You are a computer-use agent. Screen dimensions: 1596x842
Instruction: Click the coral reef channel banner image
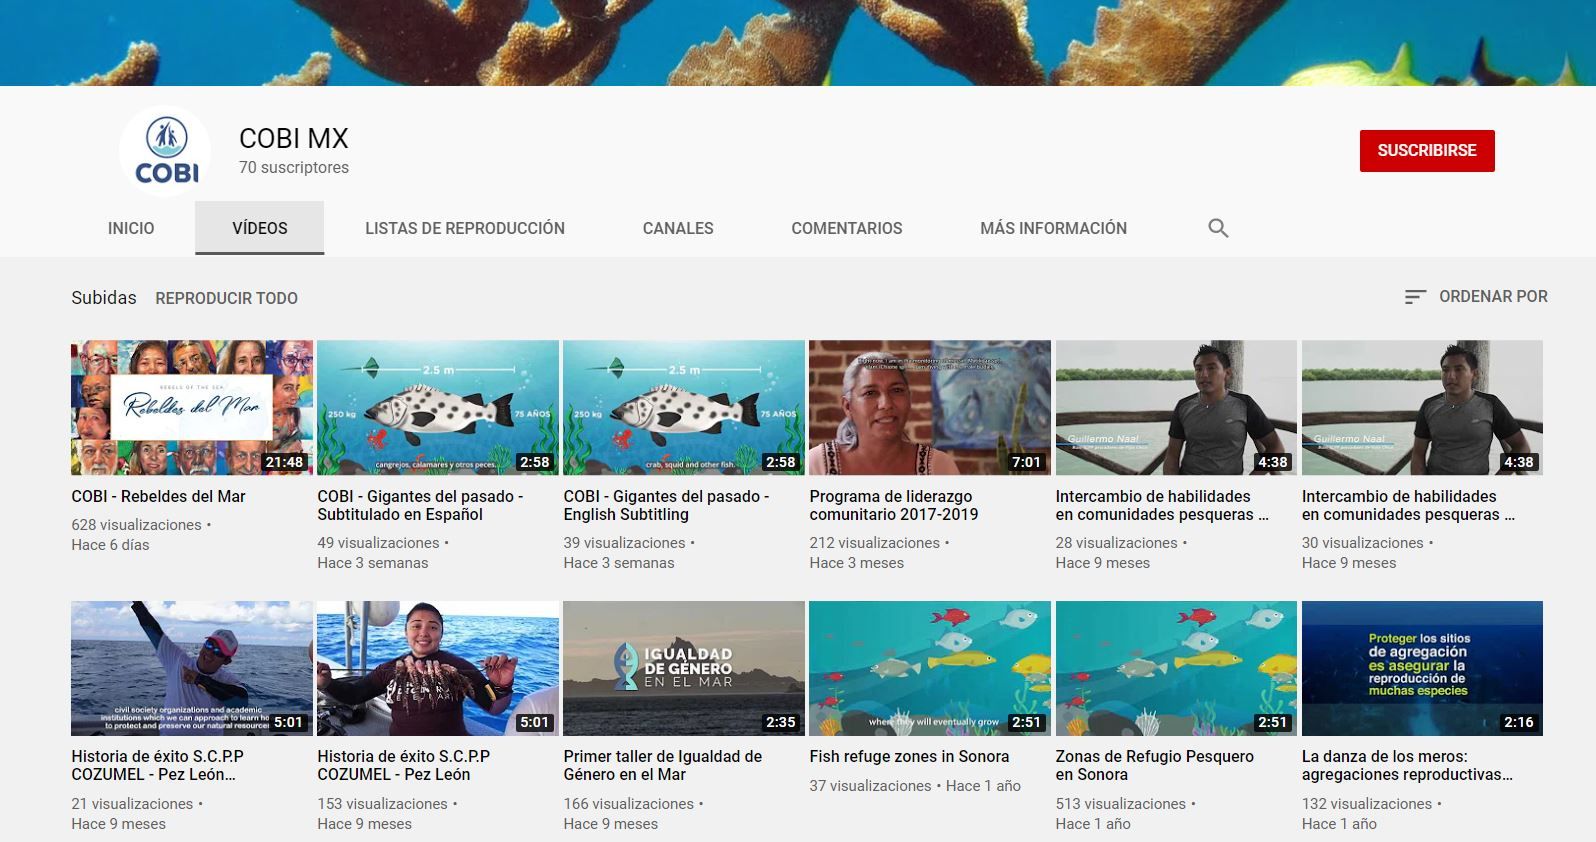click(x=798, y=42)
